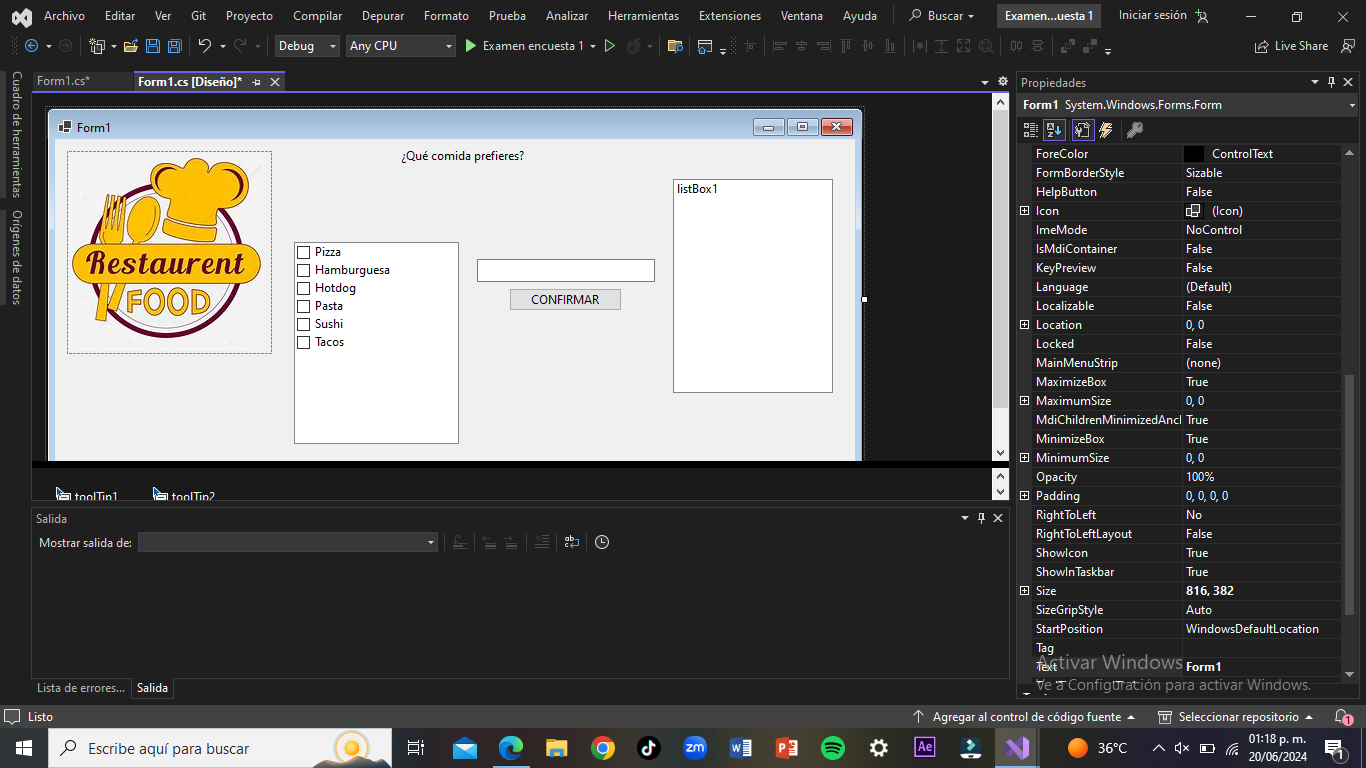The height and width of the screenshot is (768, 1366).
Task: Start without debugging using hollow play icon
Action: [x=609, y=46]
